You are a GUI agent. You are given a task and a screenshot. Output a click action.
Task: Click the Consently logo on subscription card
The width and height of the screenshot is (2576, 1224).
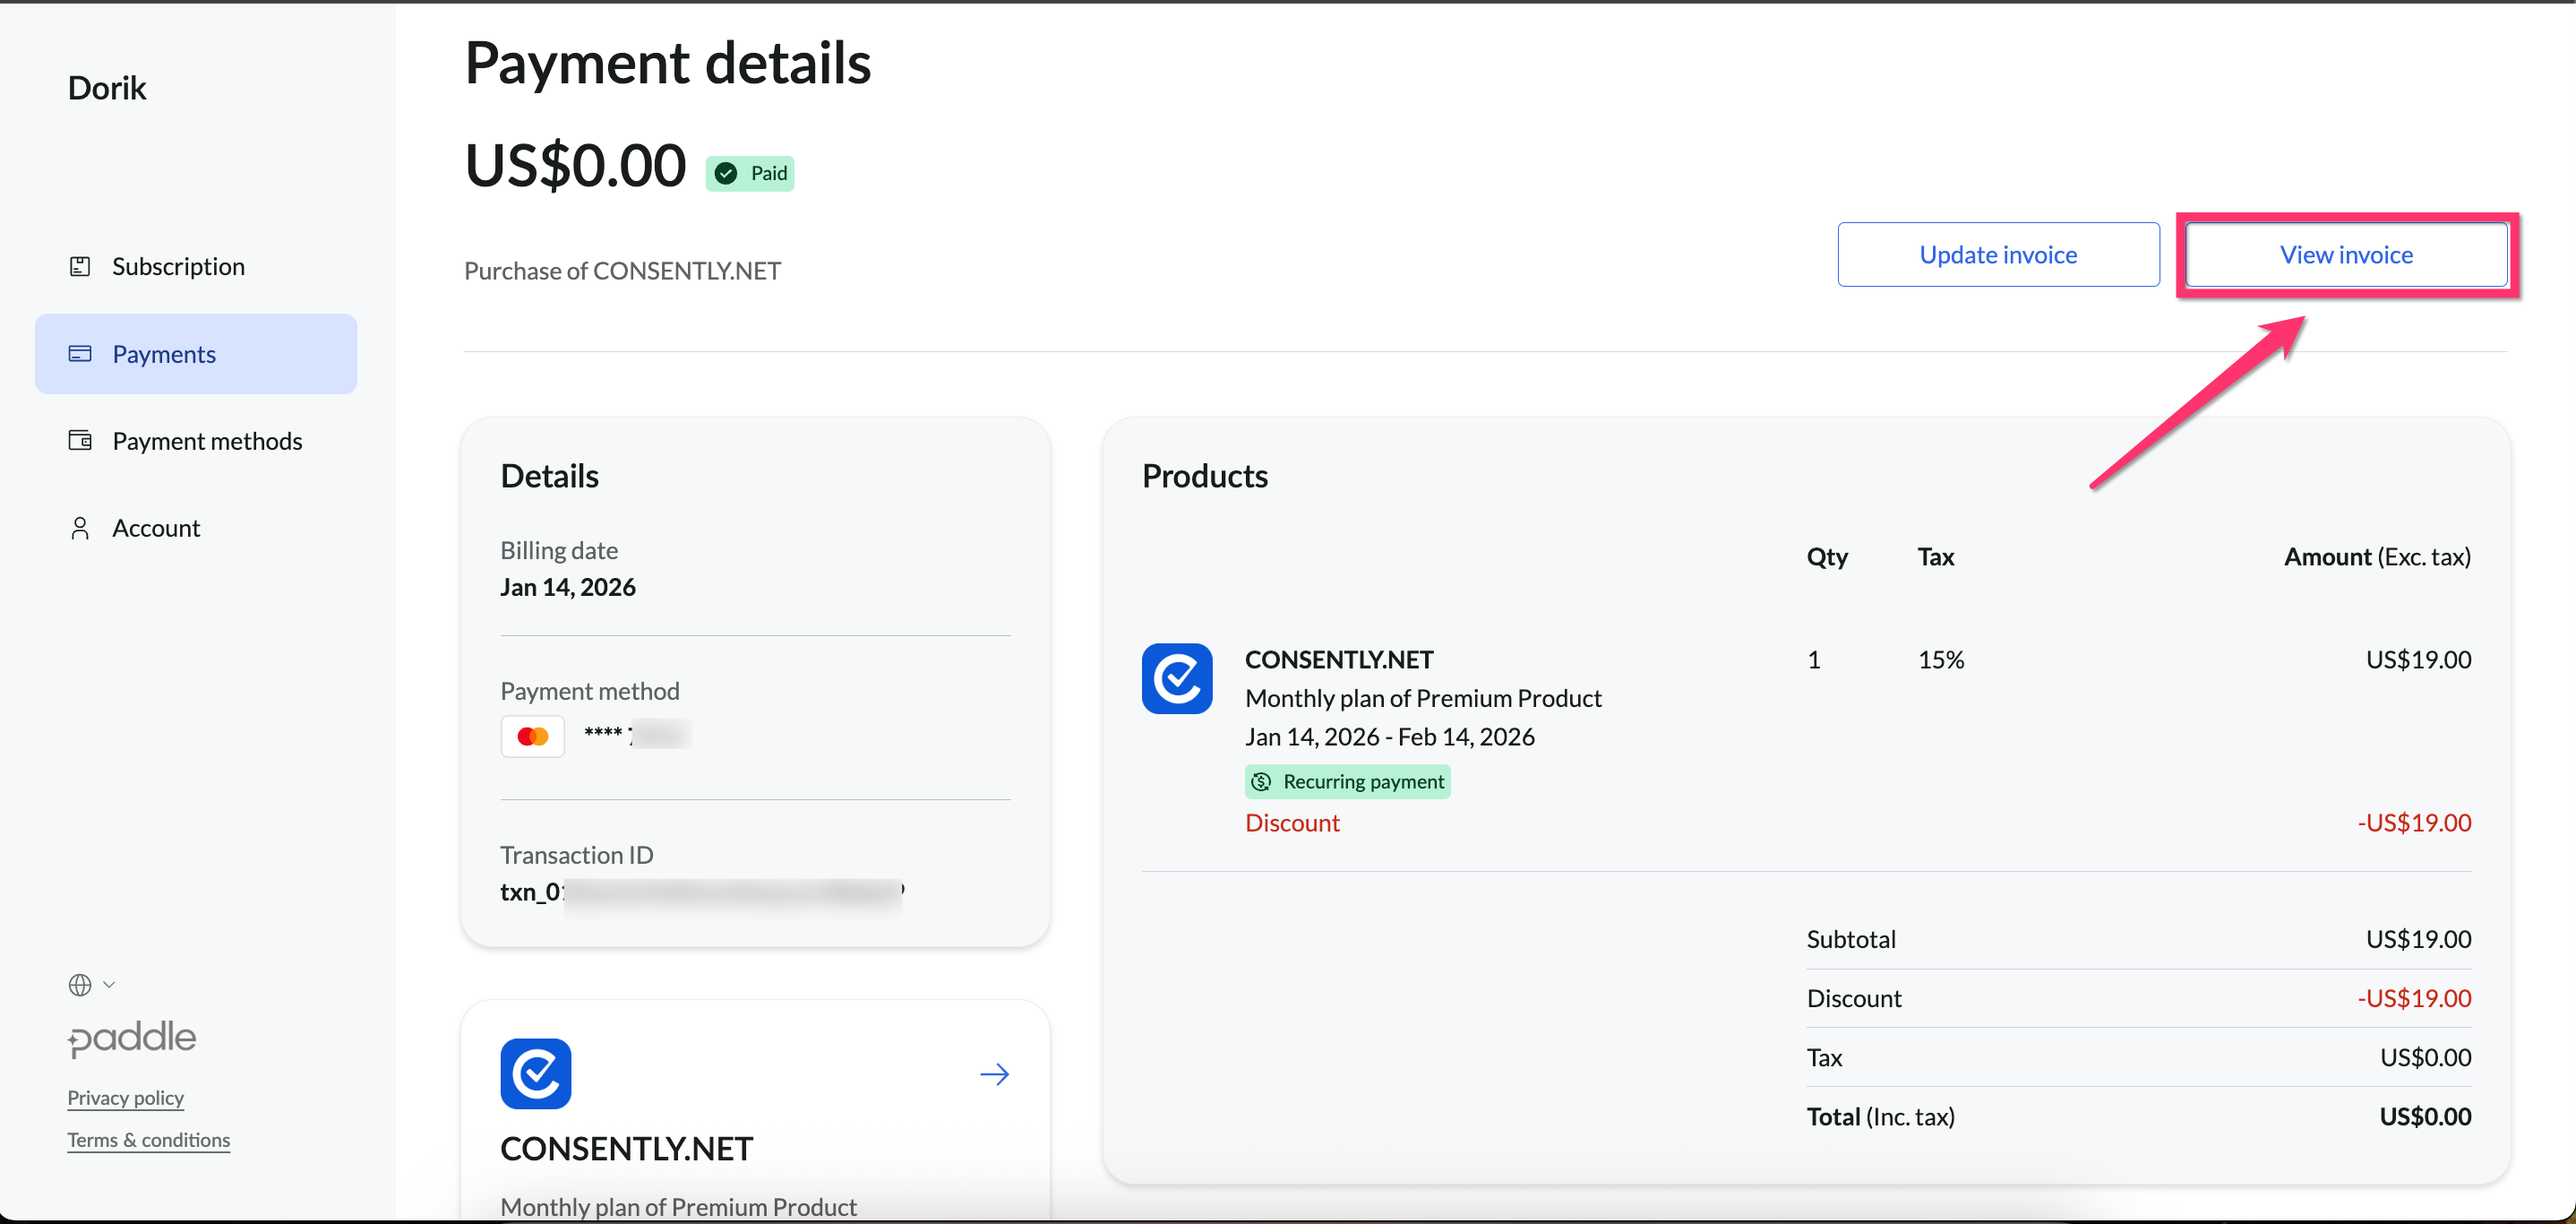pos(535,1074)
